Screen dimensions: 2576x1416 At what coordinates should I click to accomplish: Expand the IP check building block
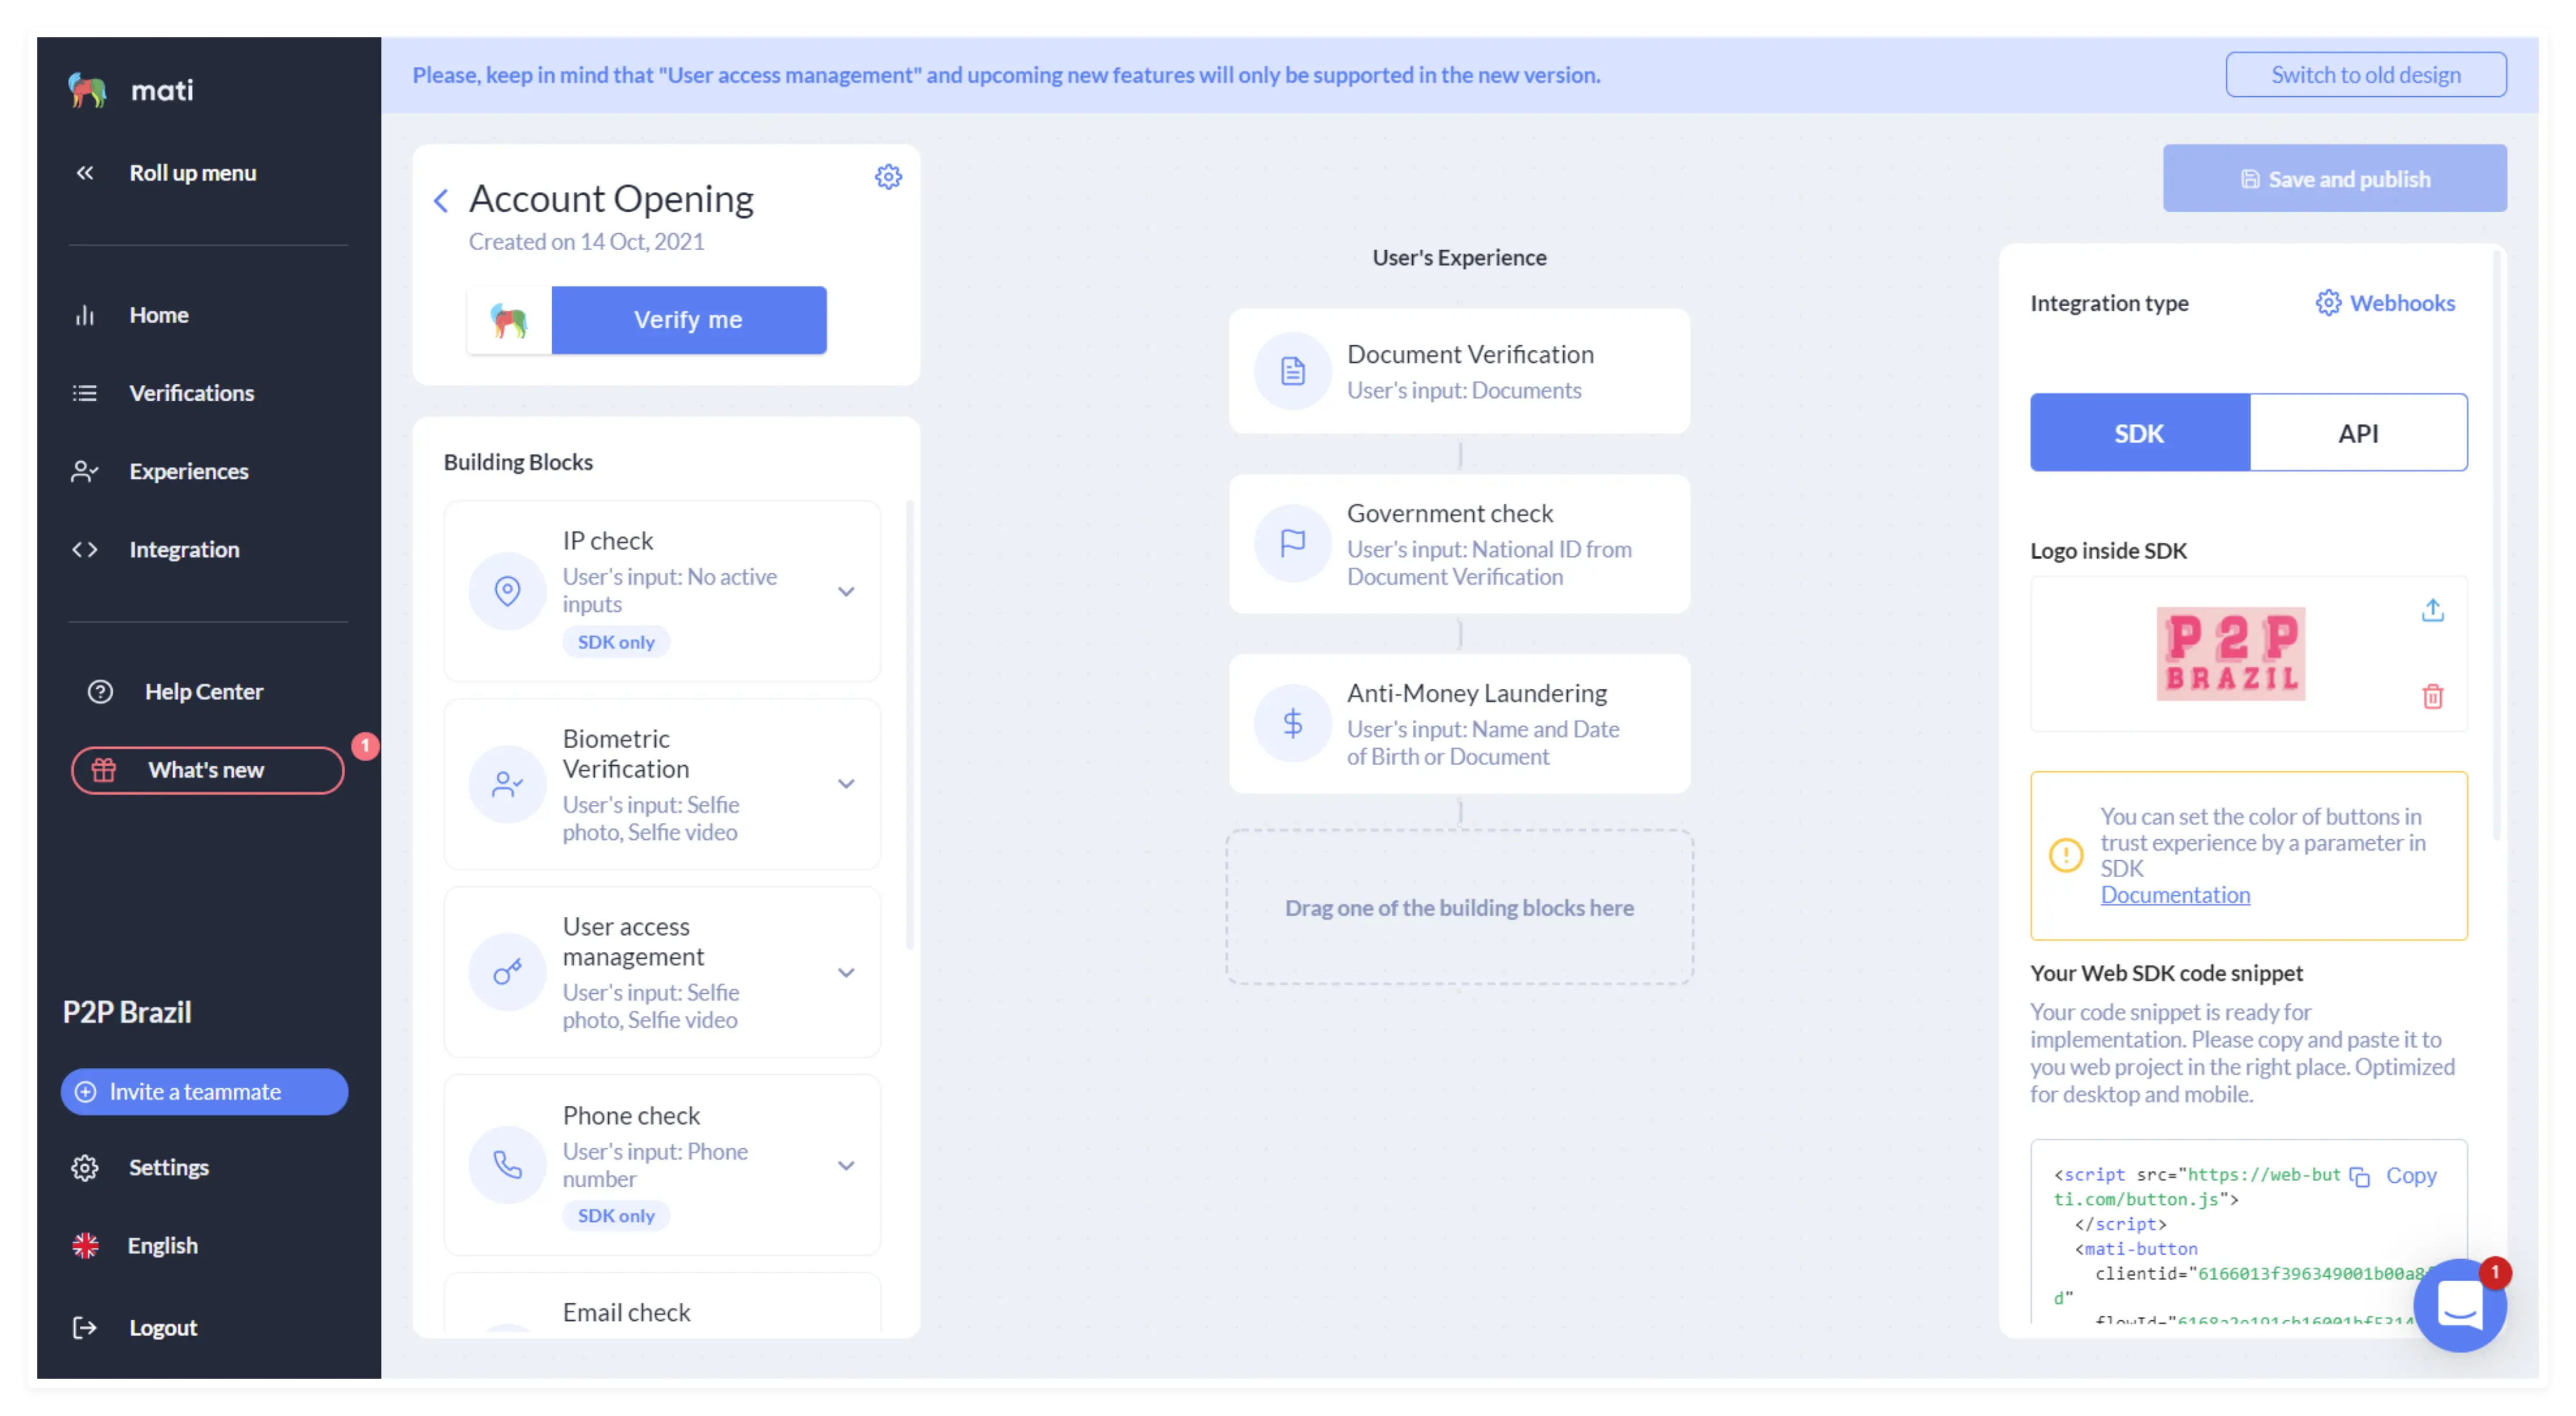coord(847,591)
